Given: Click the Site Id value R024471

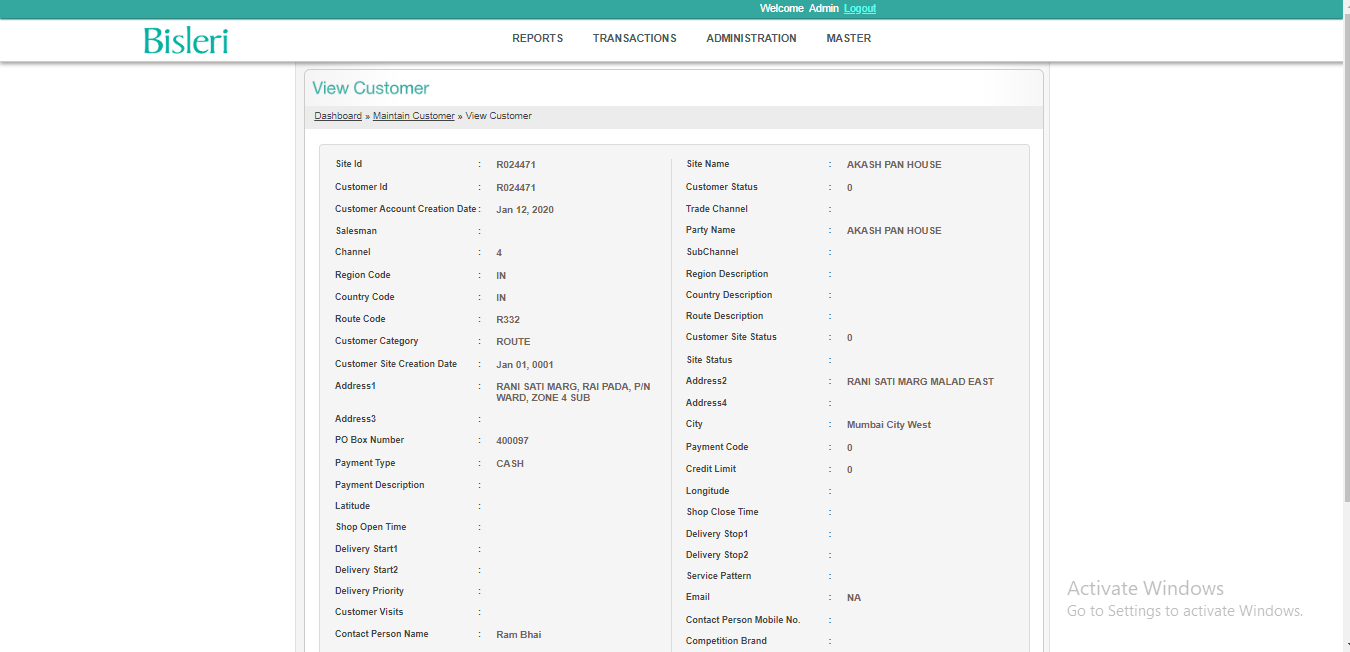Looking at the screenshot, I should pos(516,165).
